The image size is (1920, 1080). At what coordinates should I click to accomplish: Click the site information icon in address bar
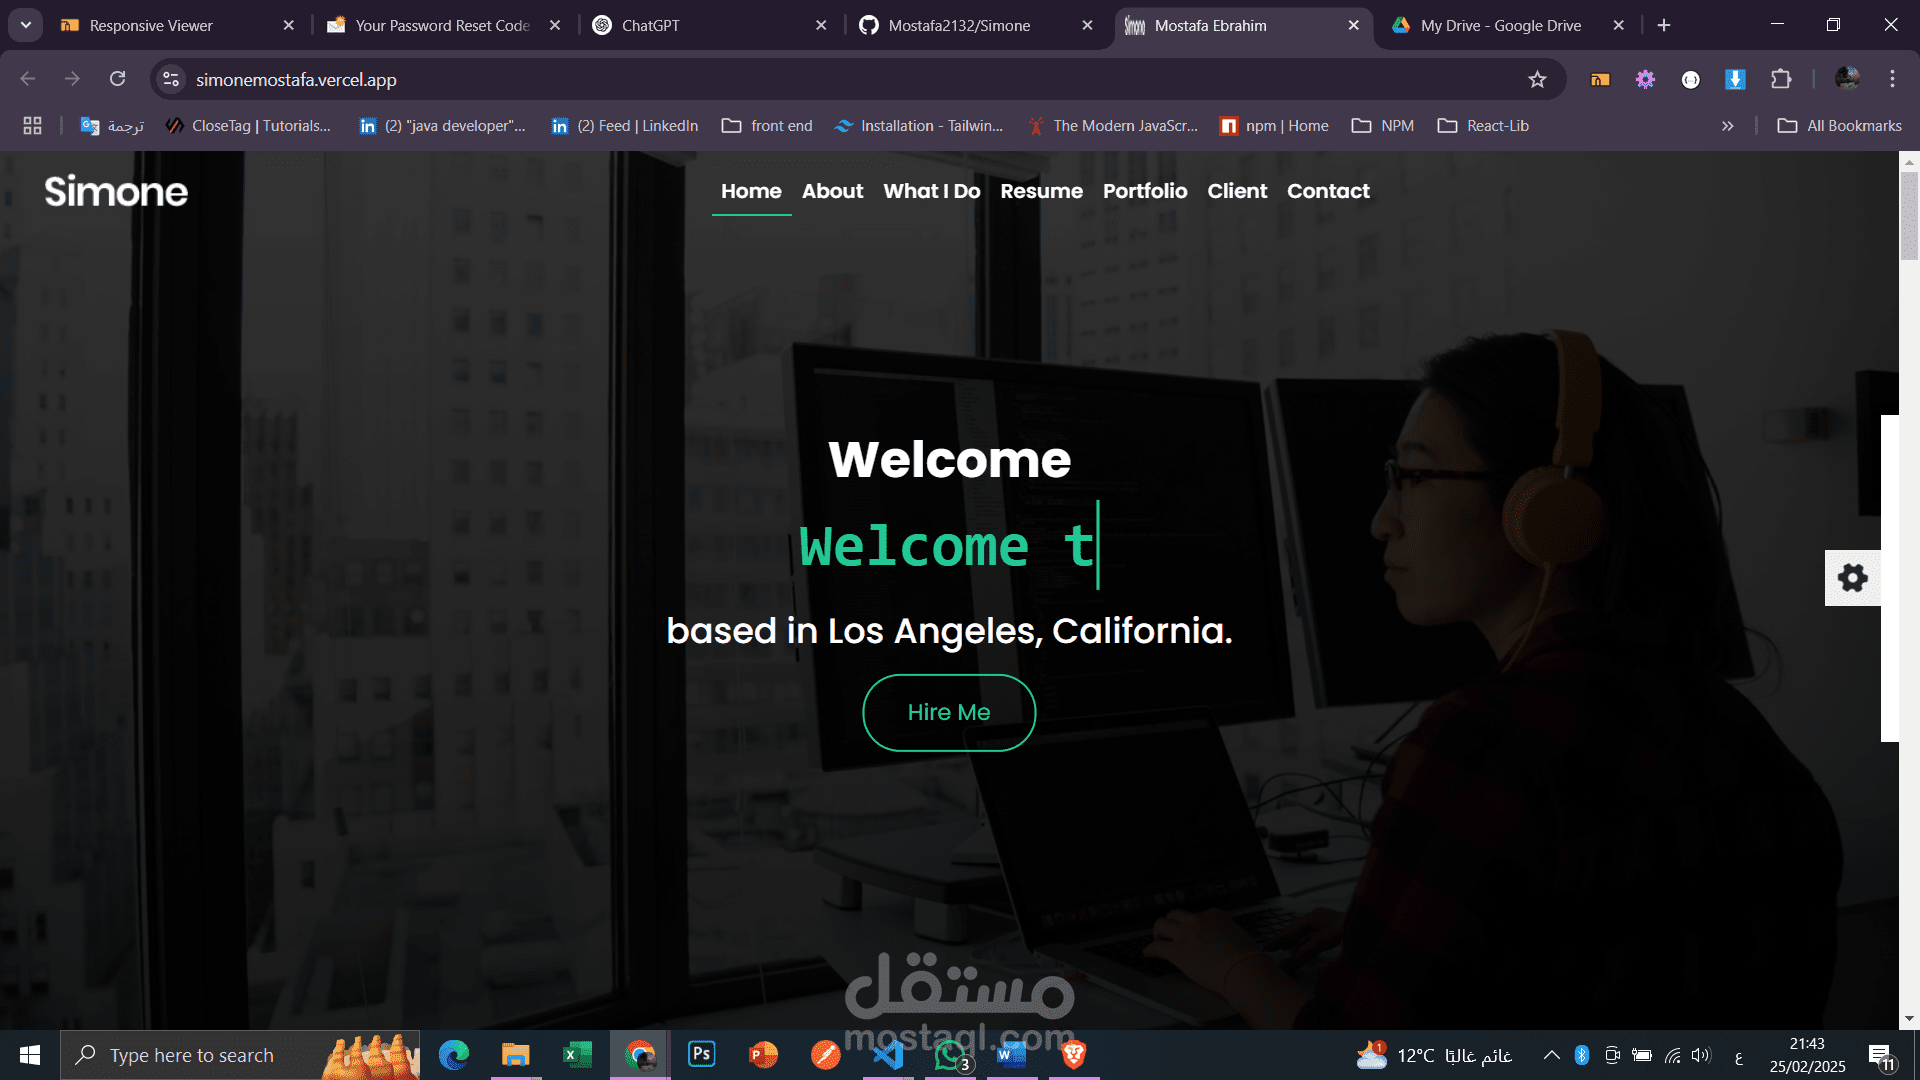click(171, 79)
